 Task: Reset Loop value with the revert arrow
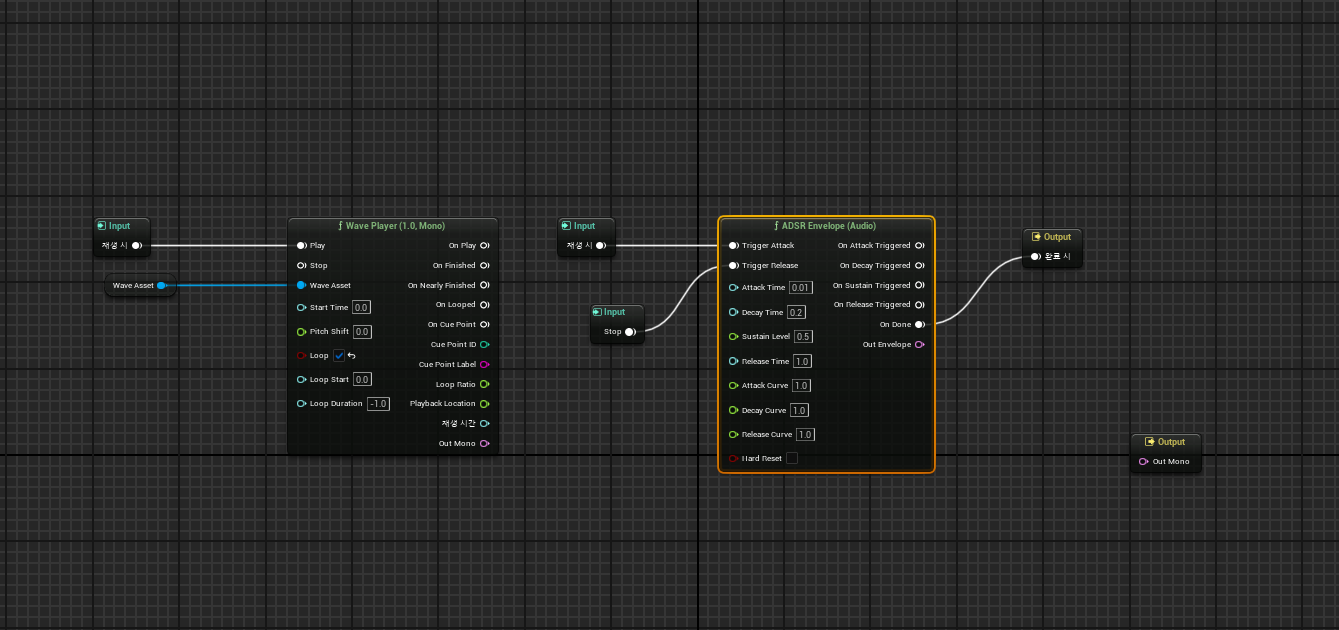(352, 355)
